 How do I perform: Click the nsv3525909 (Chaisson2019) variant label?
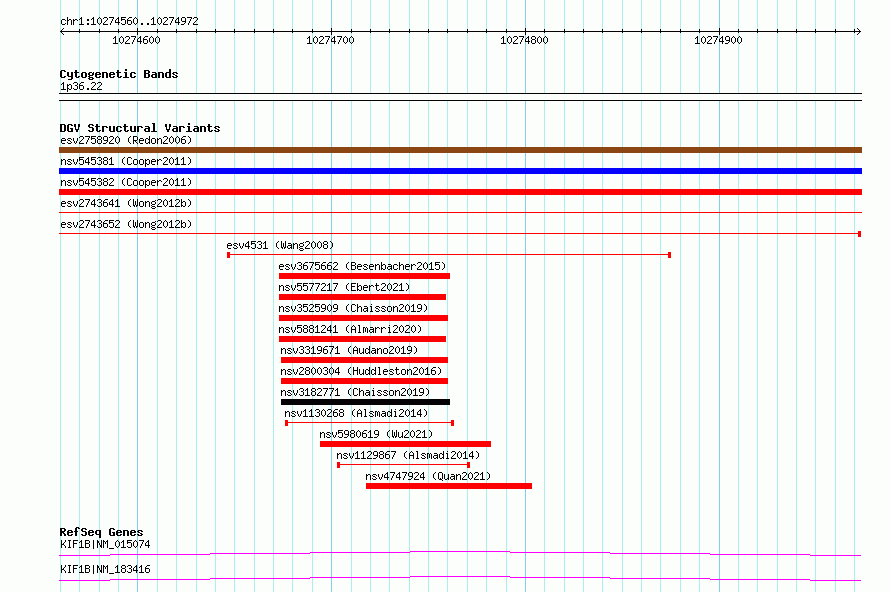coord(353,308)
